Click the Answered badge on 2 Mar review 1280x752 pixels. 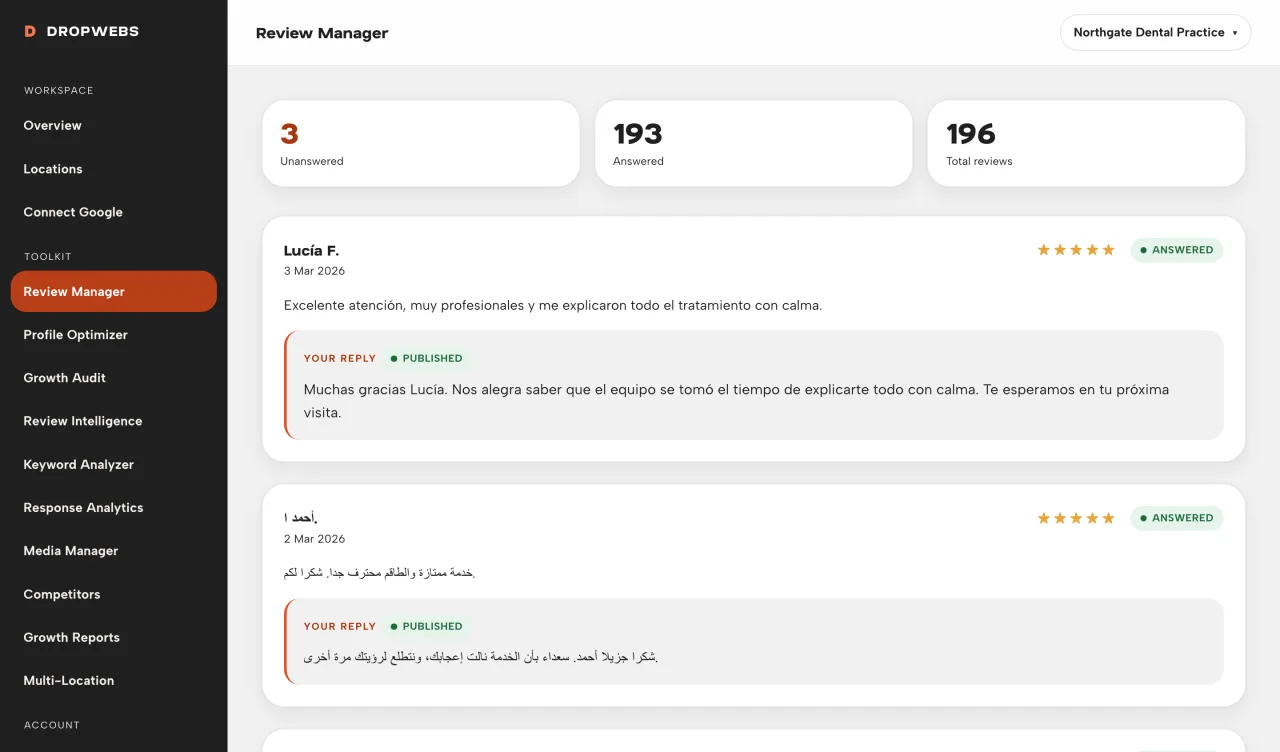coord(1177,518)
